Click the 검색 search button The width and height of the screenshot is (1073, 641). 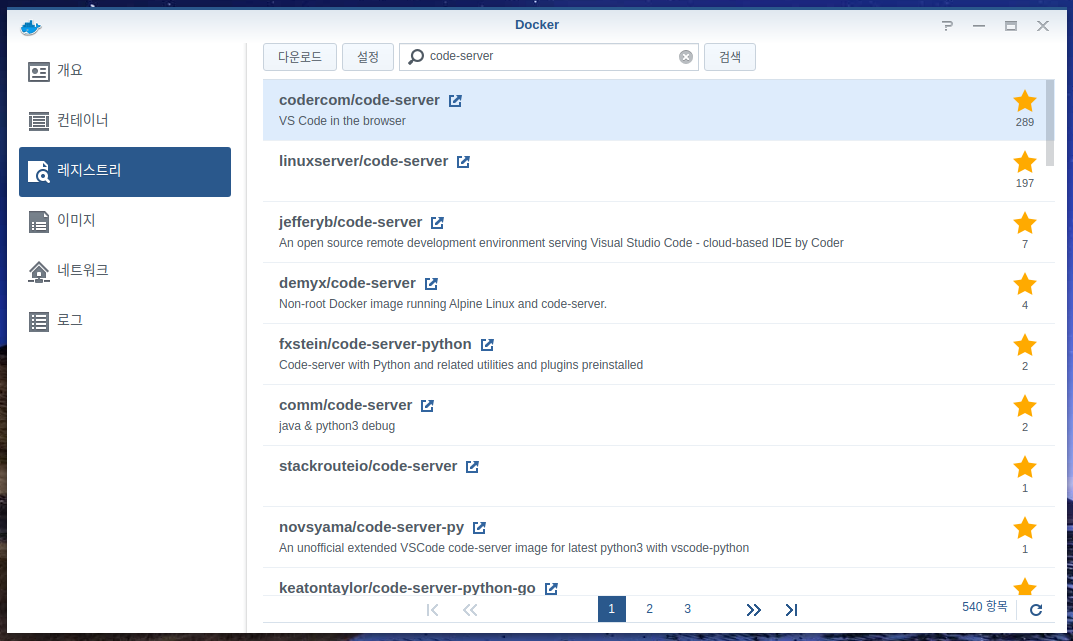[729, 57]
